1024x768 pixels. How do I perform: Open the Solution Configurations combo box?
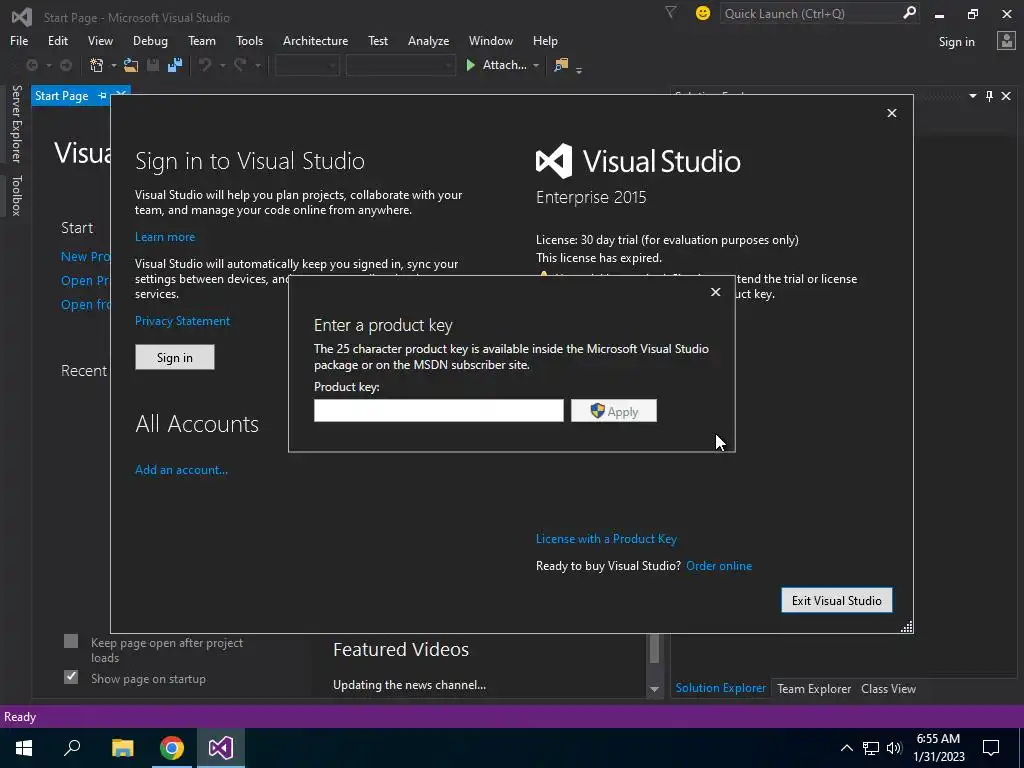coord(307,65)
